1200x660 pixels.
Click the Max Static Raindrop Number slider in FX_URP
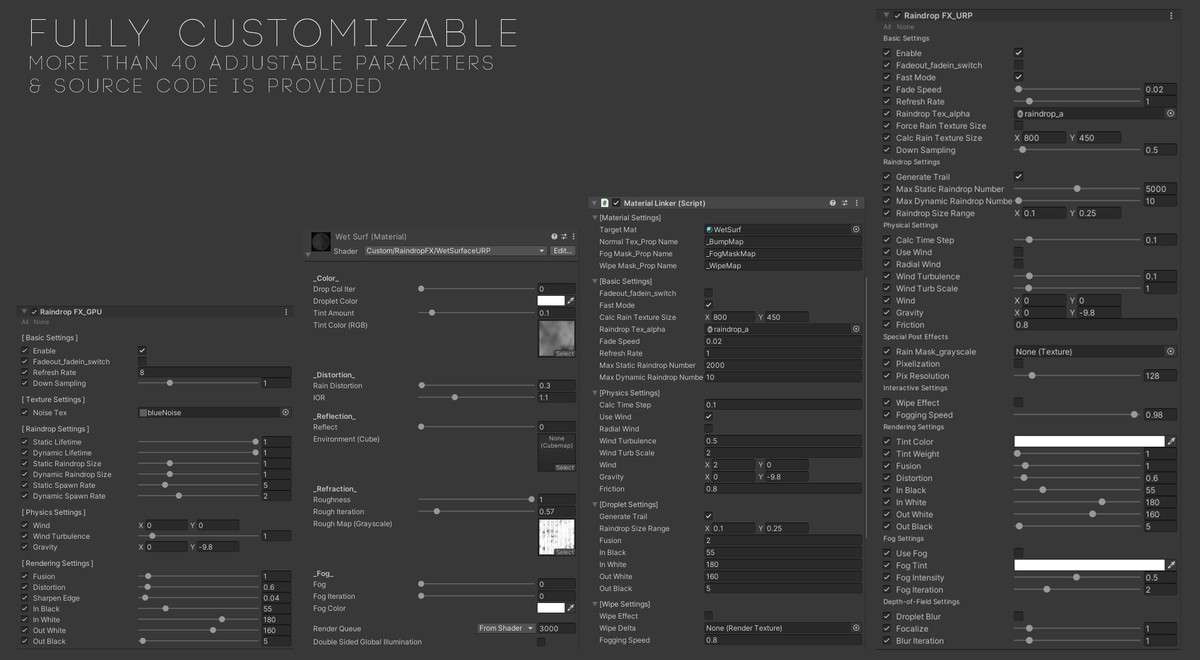coord(1078,189)
